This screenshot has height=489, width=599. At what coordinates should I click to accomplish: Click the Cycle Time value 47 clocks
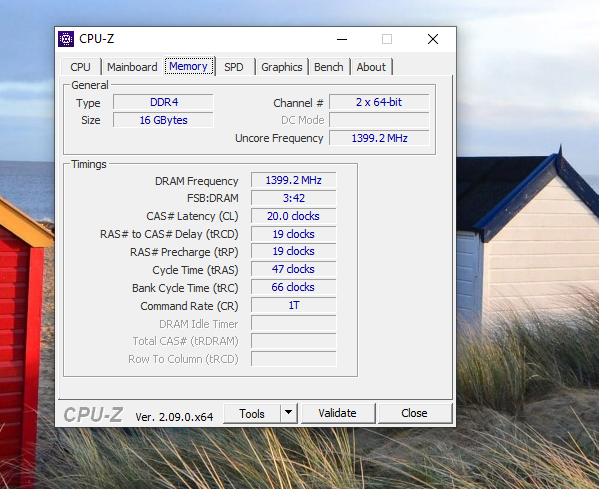tap(294, 269)
